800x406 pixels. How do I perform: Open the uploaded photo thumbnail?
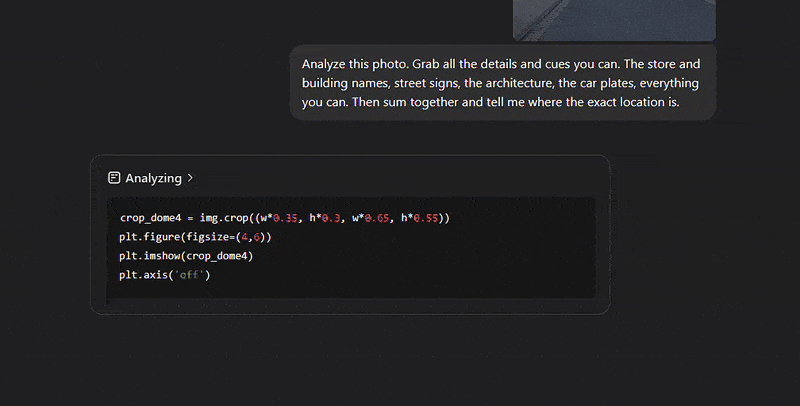click(x=614, y=20)
